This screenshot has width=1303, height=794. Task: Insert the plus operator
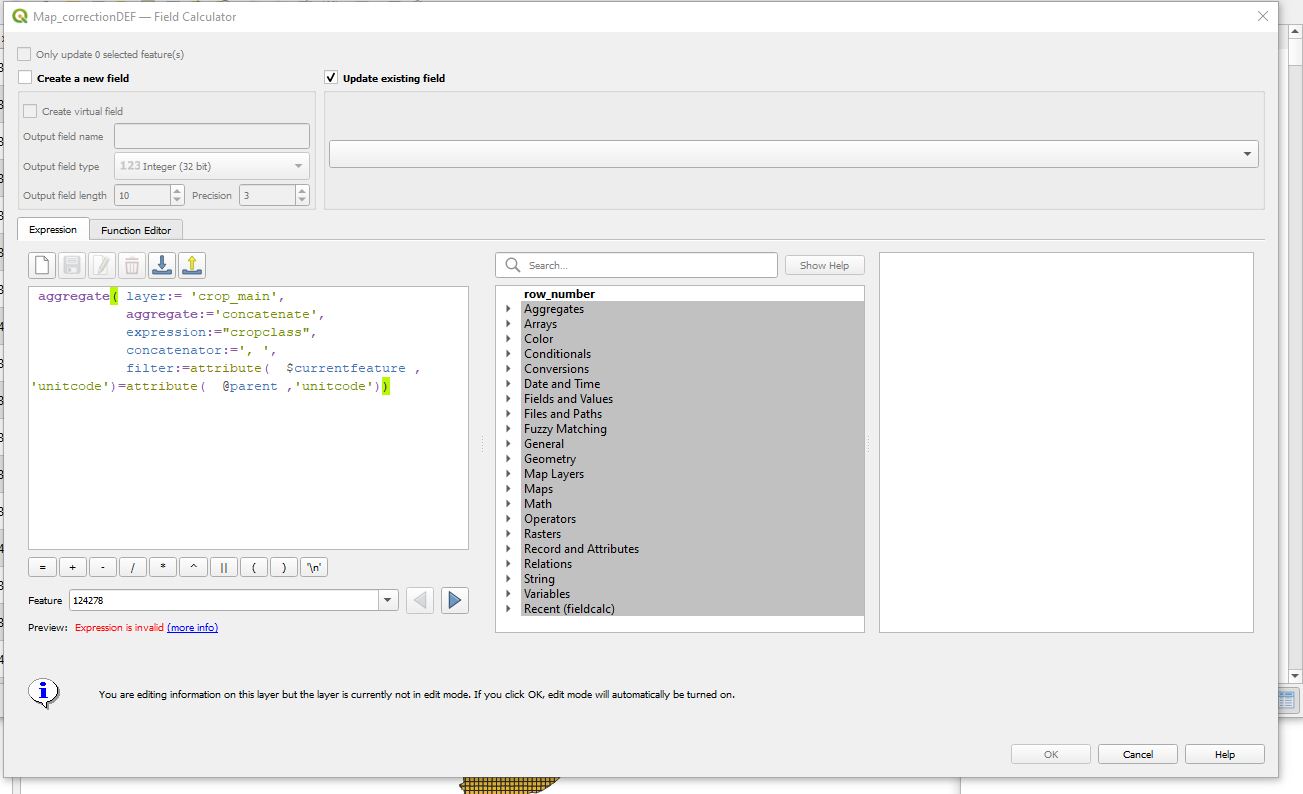pyautogui.click(x=72, y=567)
